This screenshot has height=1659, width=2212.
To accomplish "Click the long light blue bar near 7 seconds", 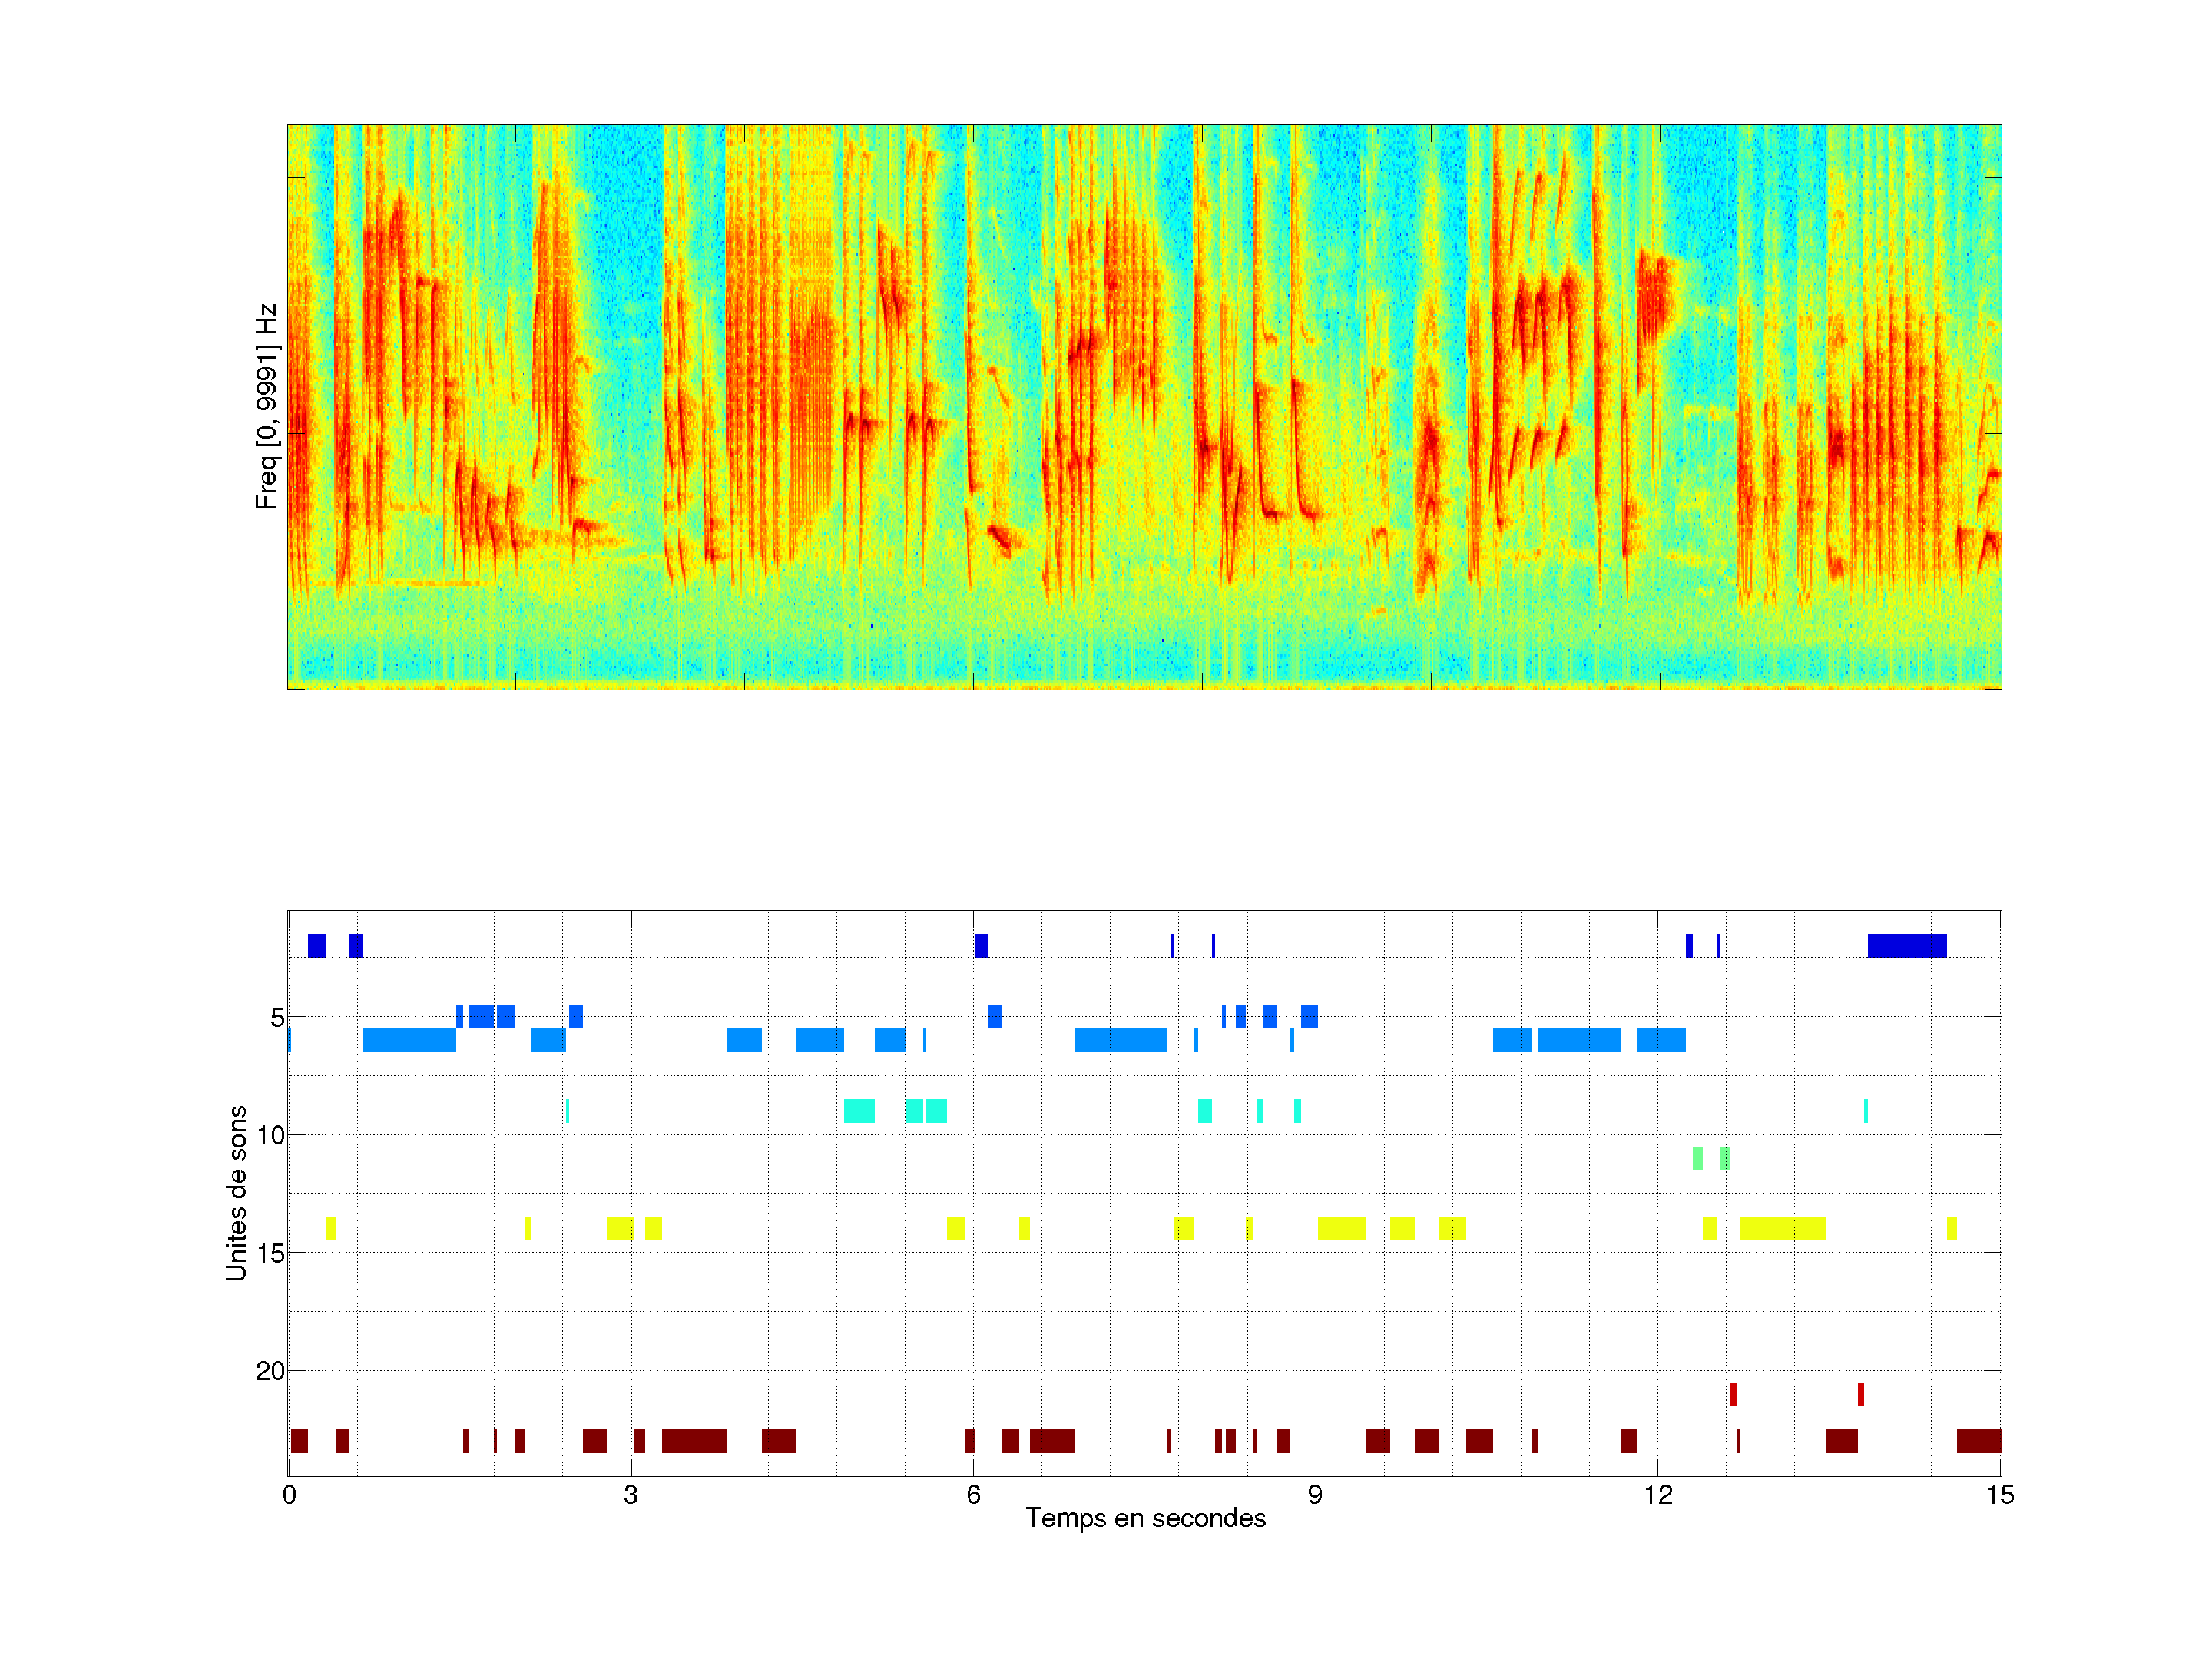I will coord(1120,1040).
